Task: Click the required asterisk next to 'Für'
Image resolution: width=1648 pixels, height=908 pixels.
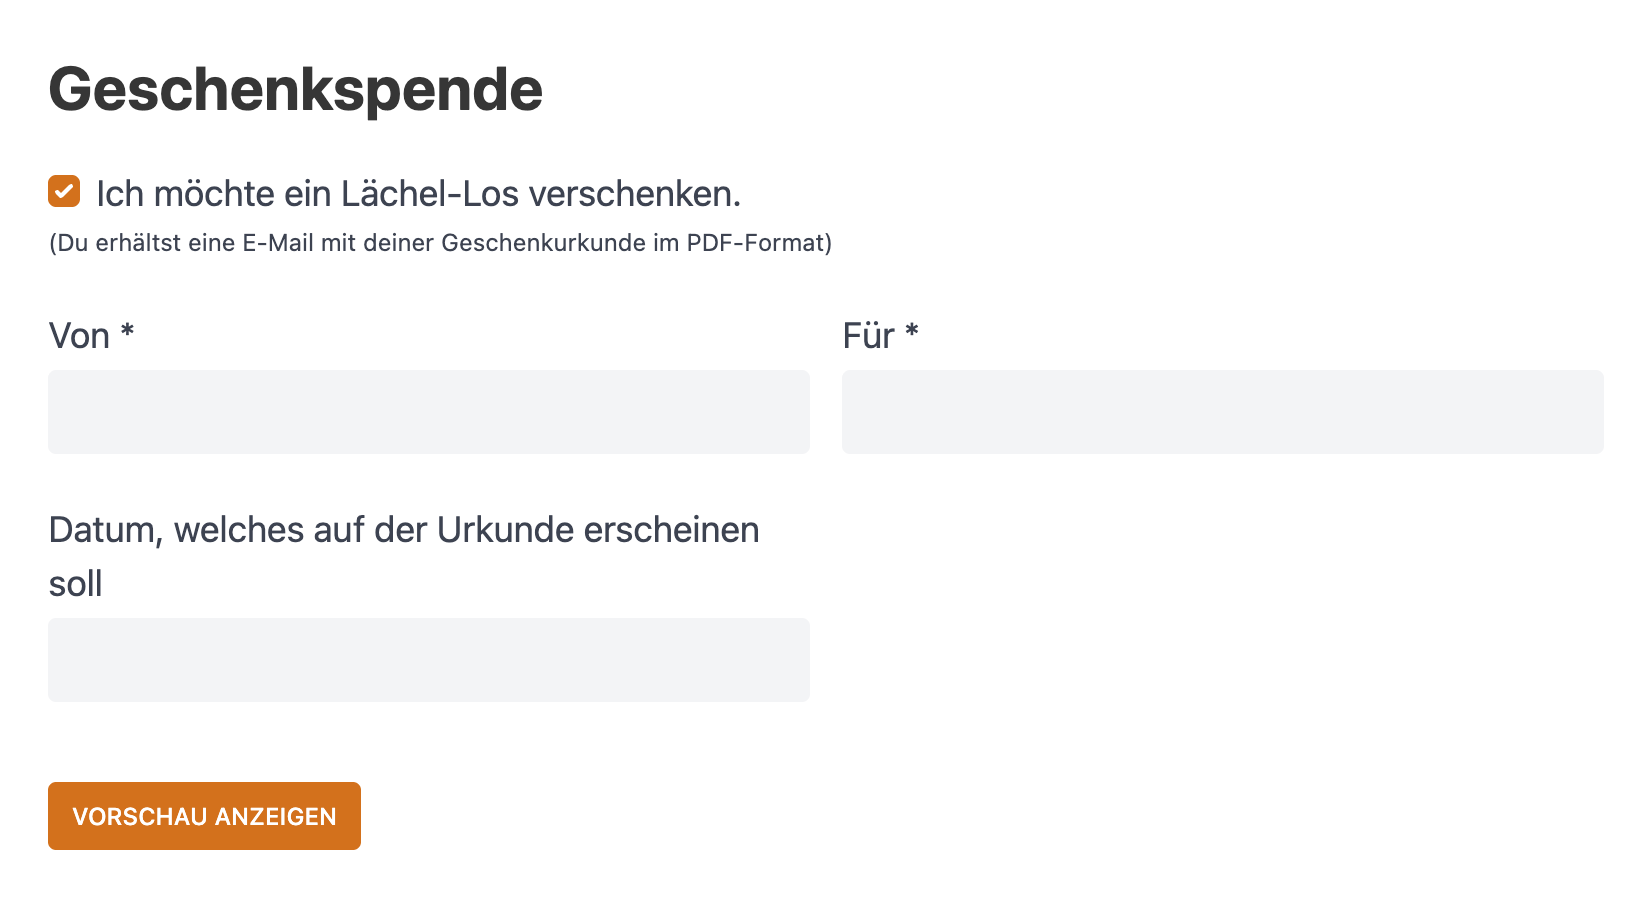Action: tap(912, 332)
